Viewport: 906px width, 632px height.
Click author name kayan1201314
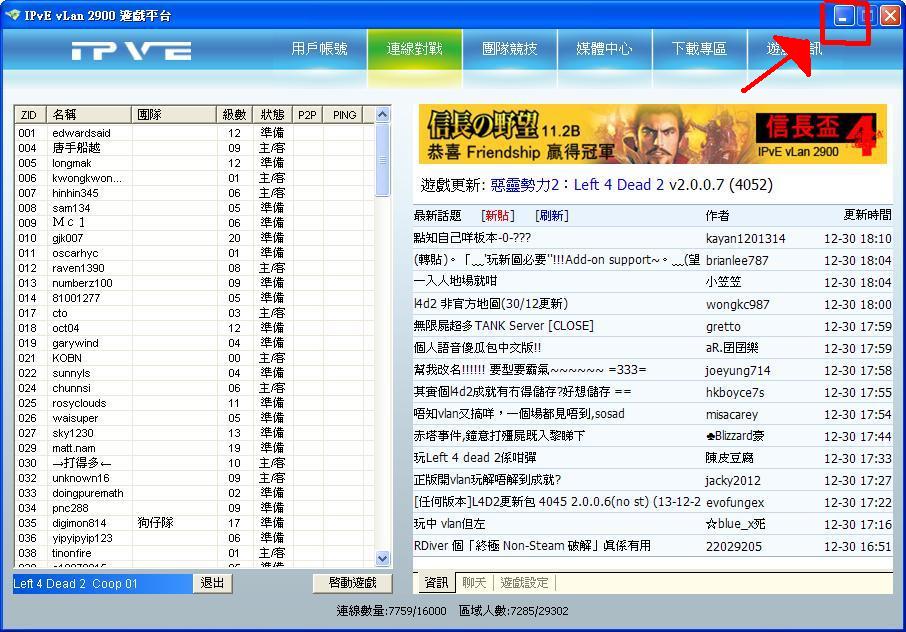coord(745,239)
